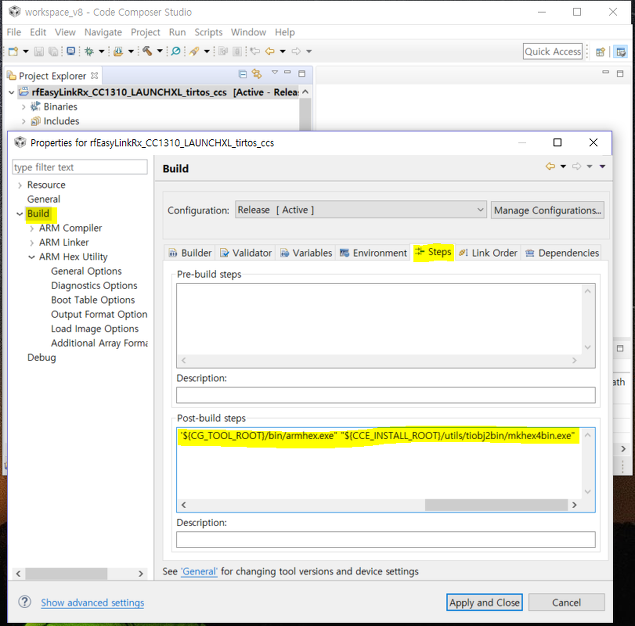Open the Flash icon dropdown arrow

pos(131,51)
